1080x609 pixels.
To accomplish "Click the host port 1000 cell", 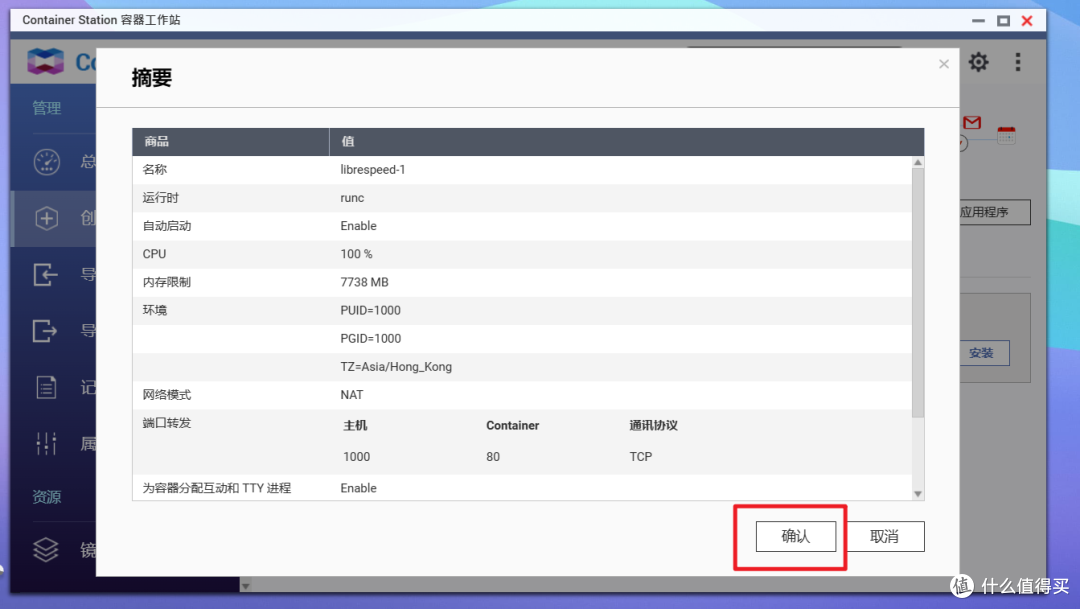I will 357,457.
